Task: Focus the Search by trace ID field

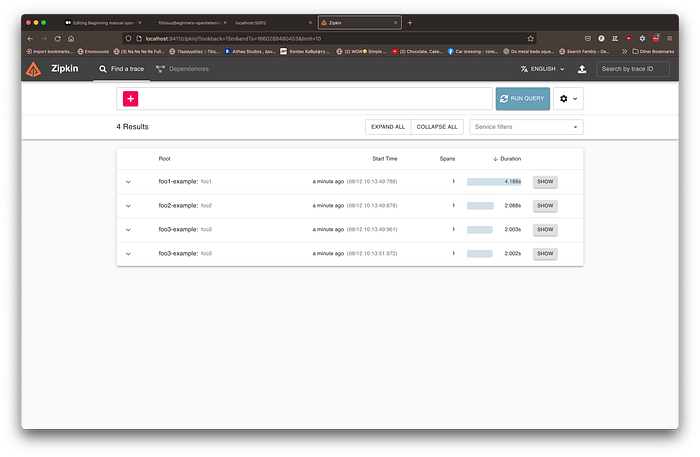Action: [633, 69]
